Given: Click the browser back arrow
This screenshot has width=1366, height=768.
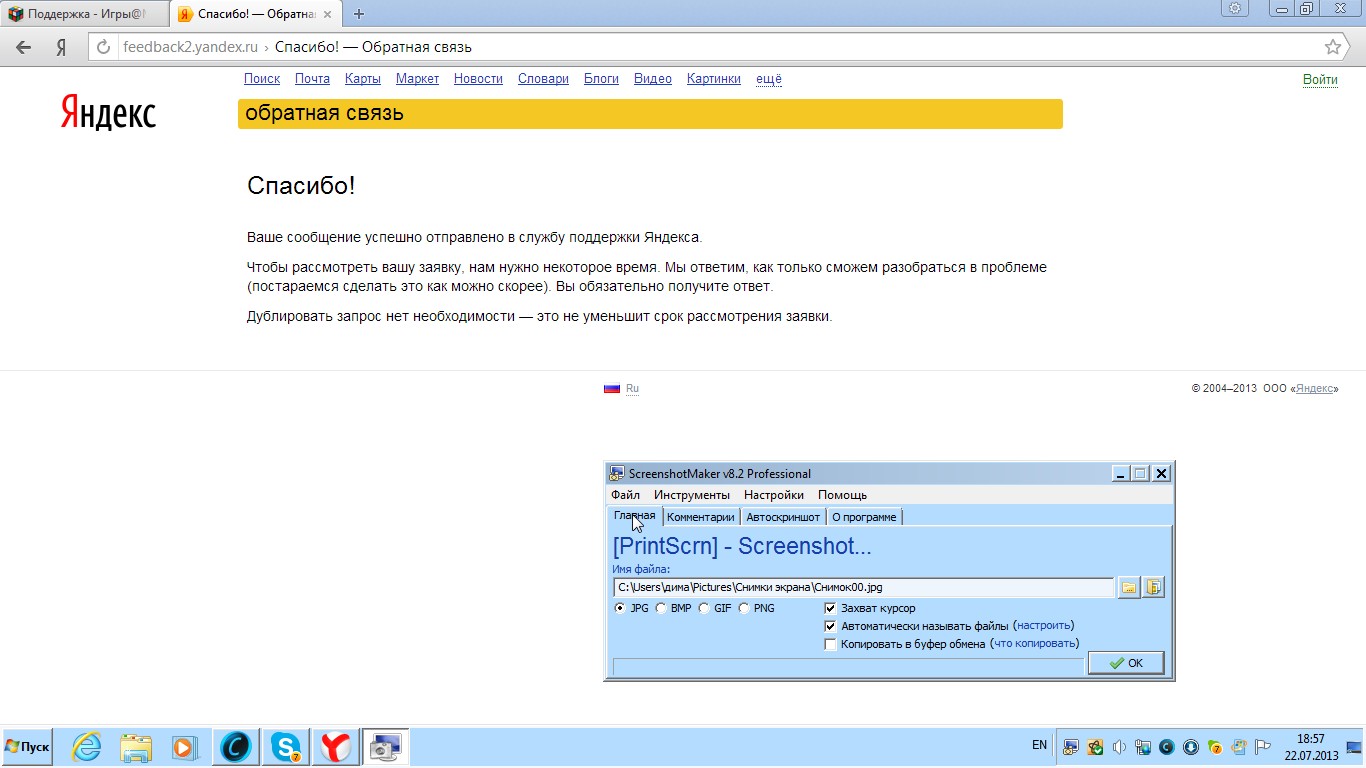Looking at the screenshot, I should point(24,47).
